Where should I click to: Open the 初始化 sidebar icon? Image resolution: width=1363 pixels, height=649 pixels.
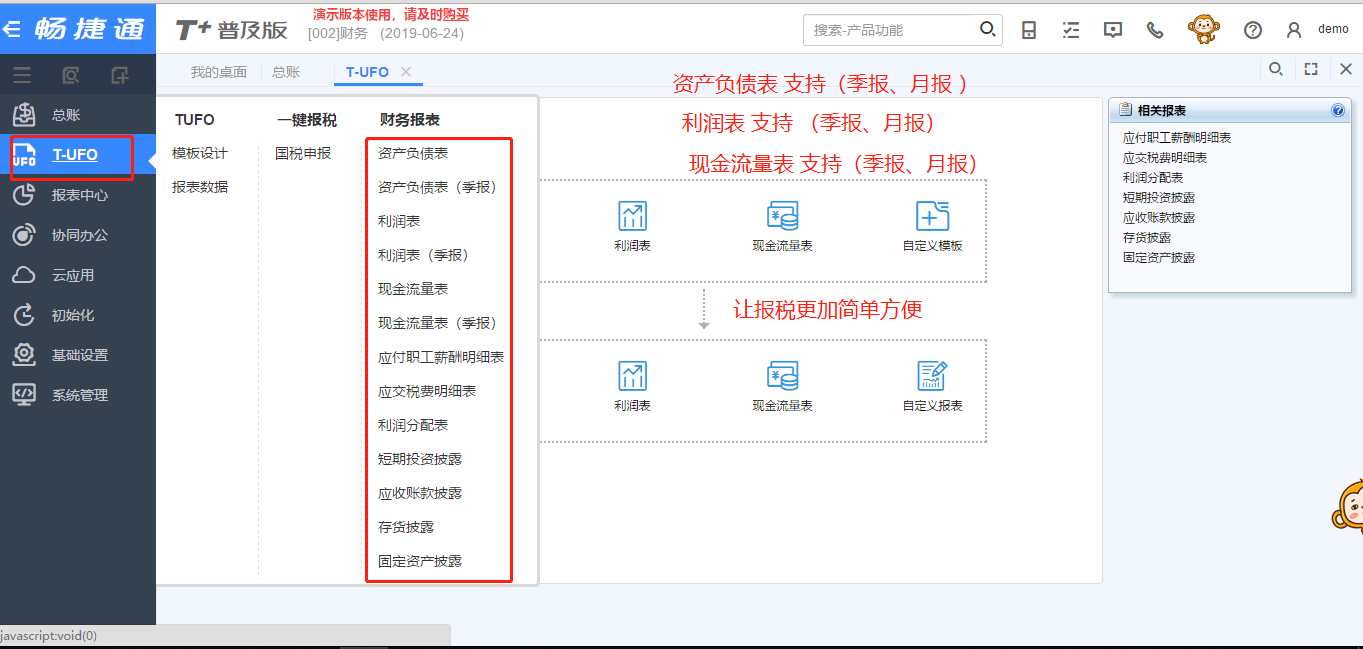coord(24,315)
